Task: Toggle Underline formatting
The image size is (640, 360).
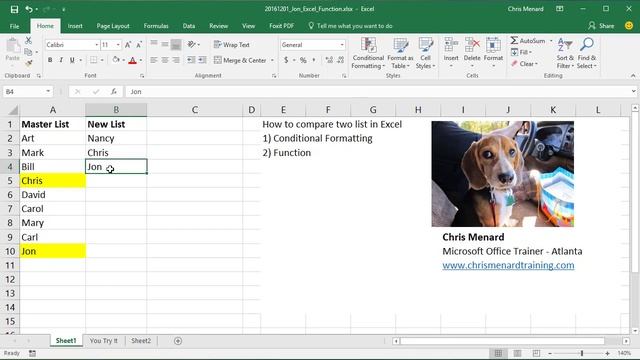Action: coord(72,60)
